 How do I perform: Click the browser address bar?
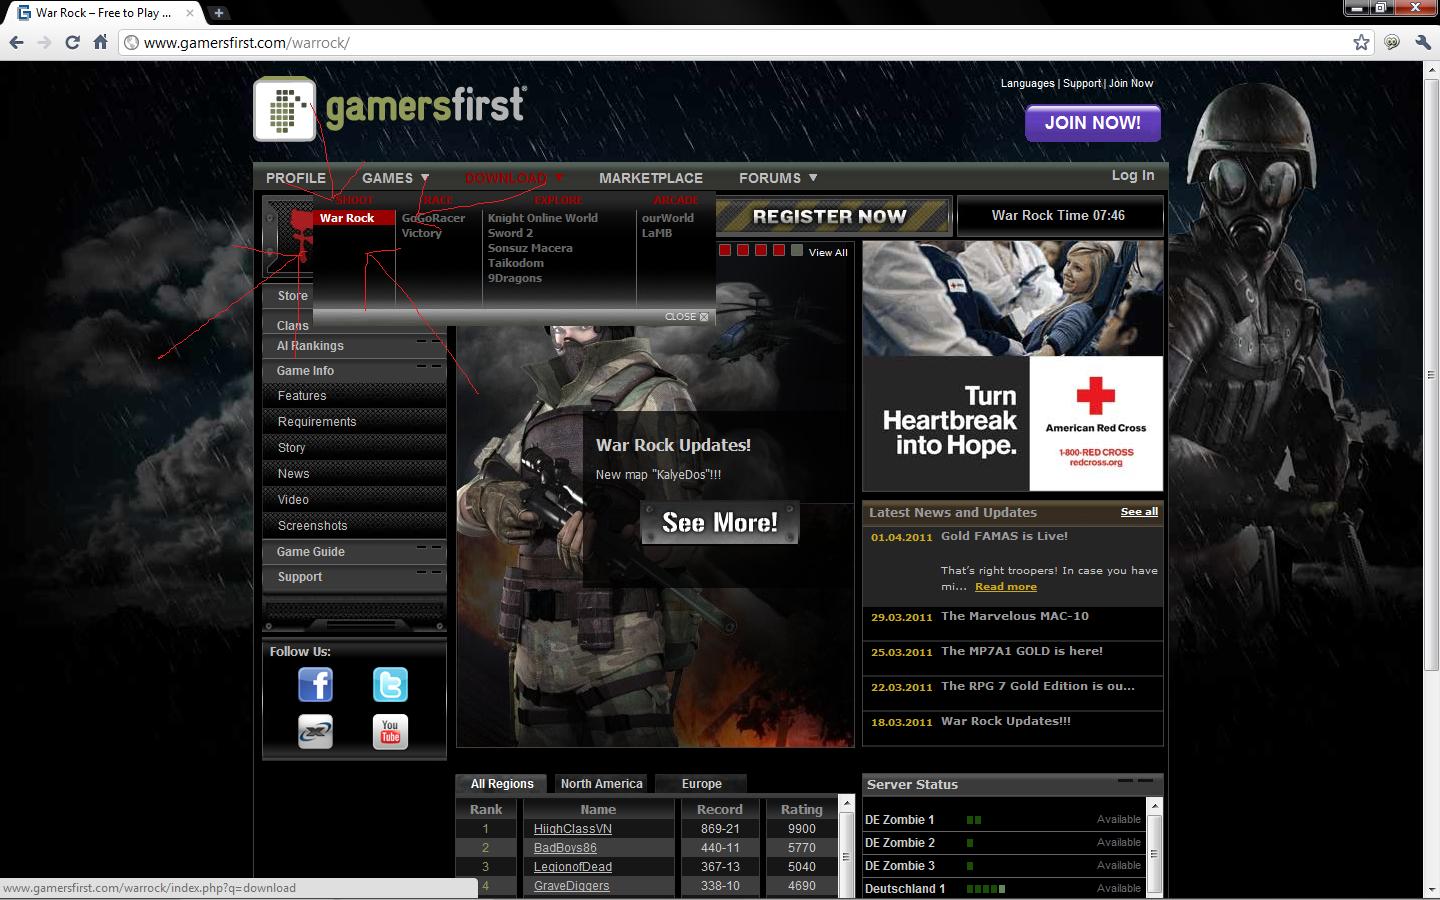pos(735,42)
